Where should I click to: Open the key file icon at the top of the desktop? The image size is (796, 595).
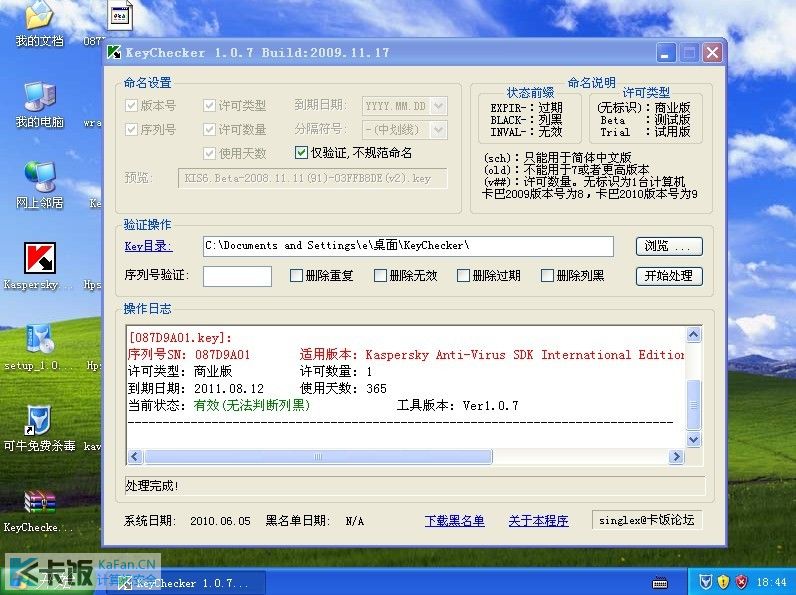click(120, 15)
